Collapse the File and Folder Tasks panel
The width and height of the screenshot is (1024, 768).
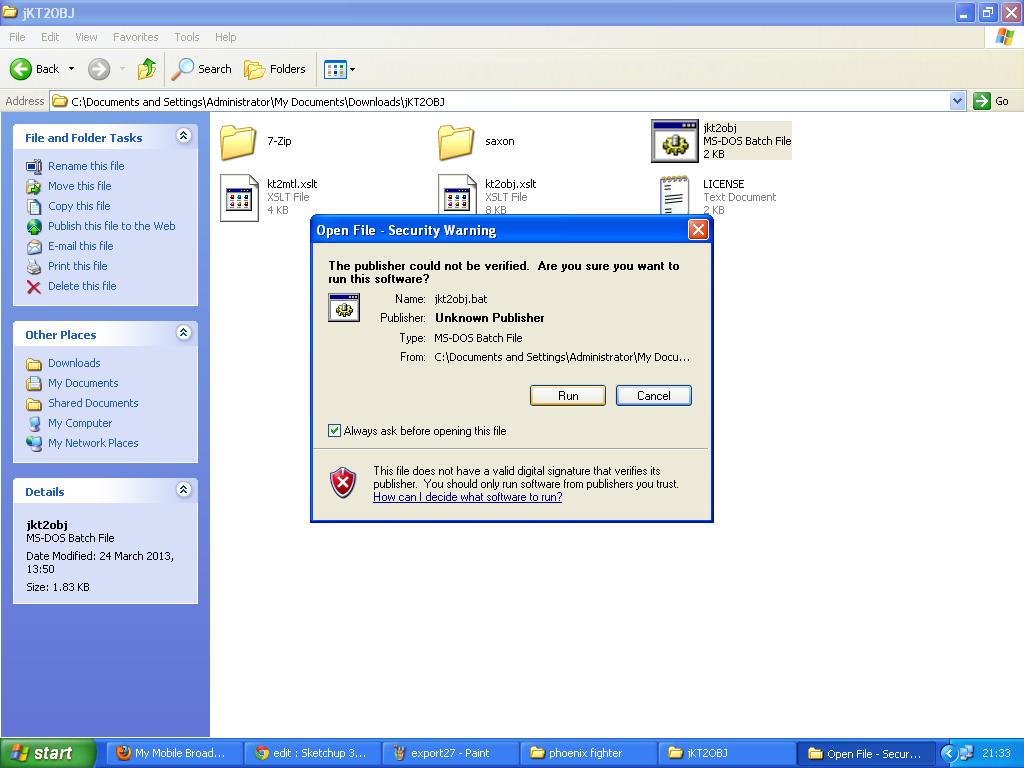click(x=184, y=136)
